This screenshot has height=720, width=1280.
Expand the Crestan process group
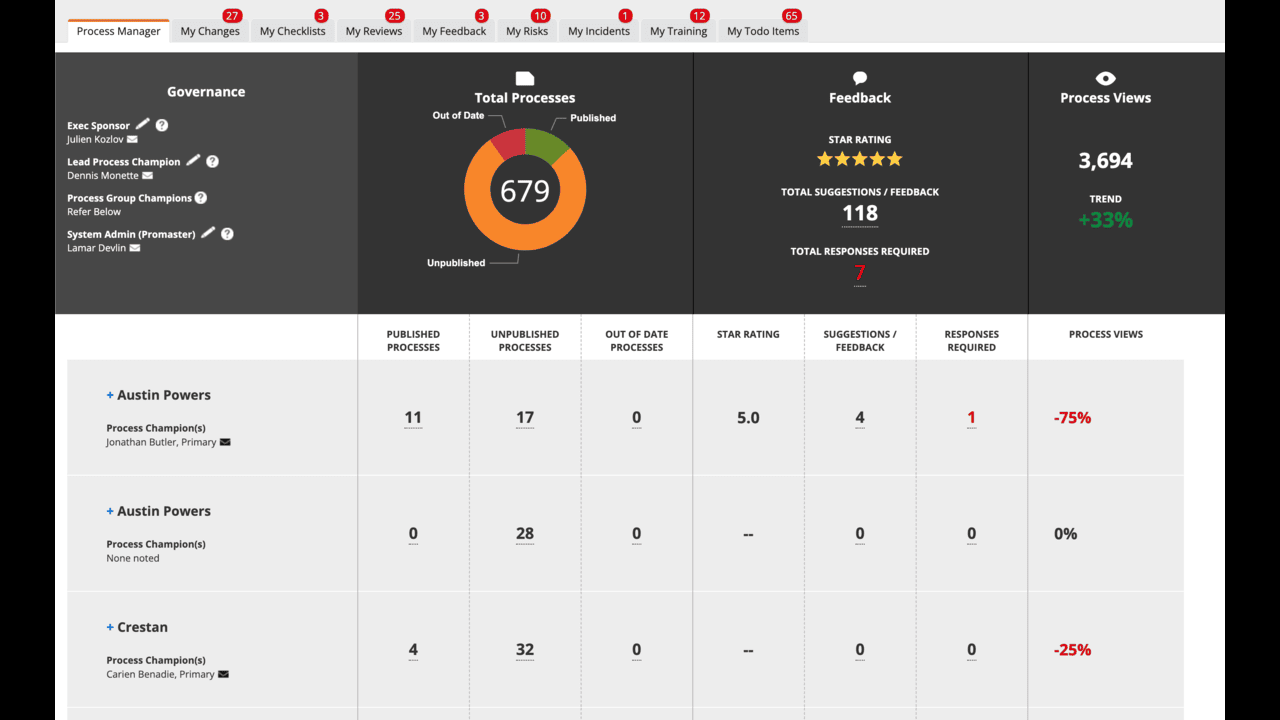(x=110, y=627)
